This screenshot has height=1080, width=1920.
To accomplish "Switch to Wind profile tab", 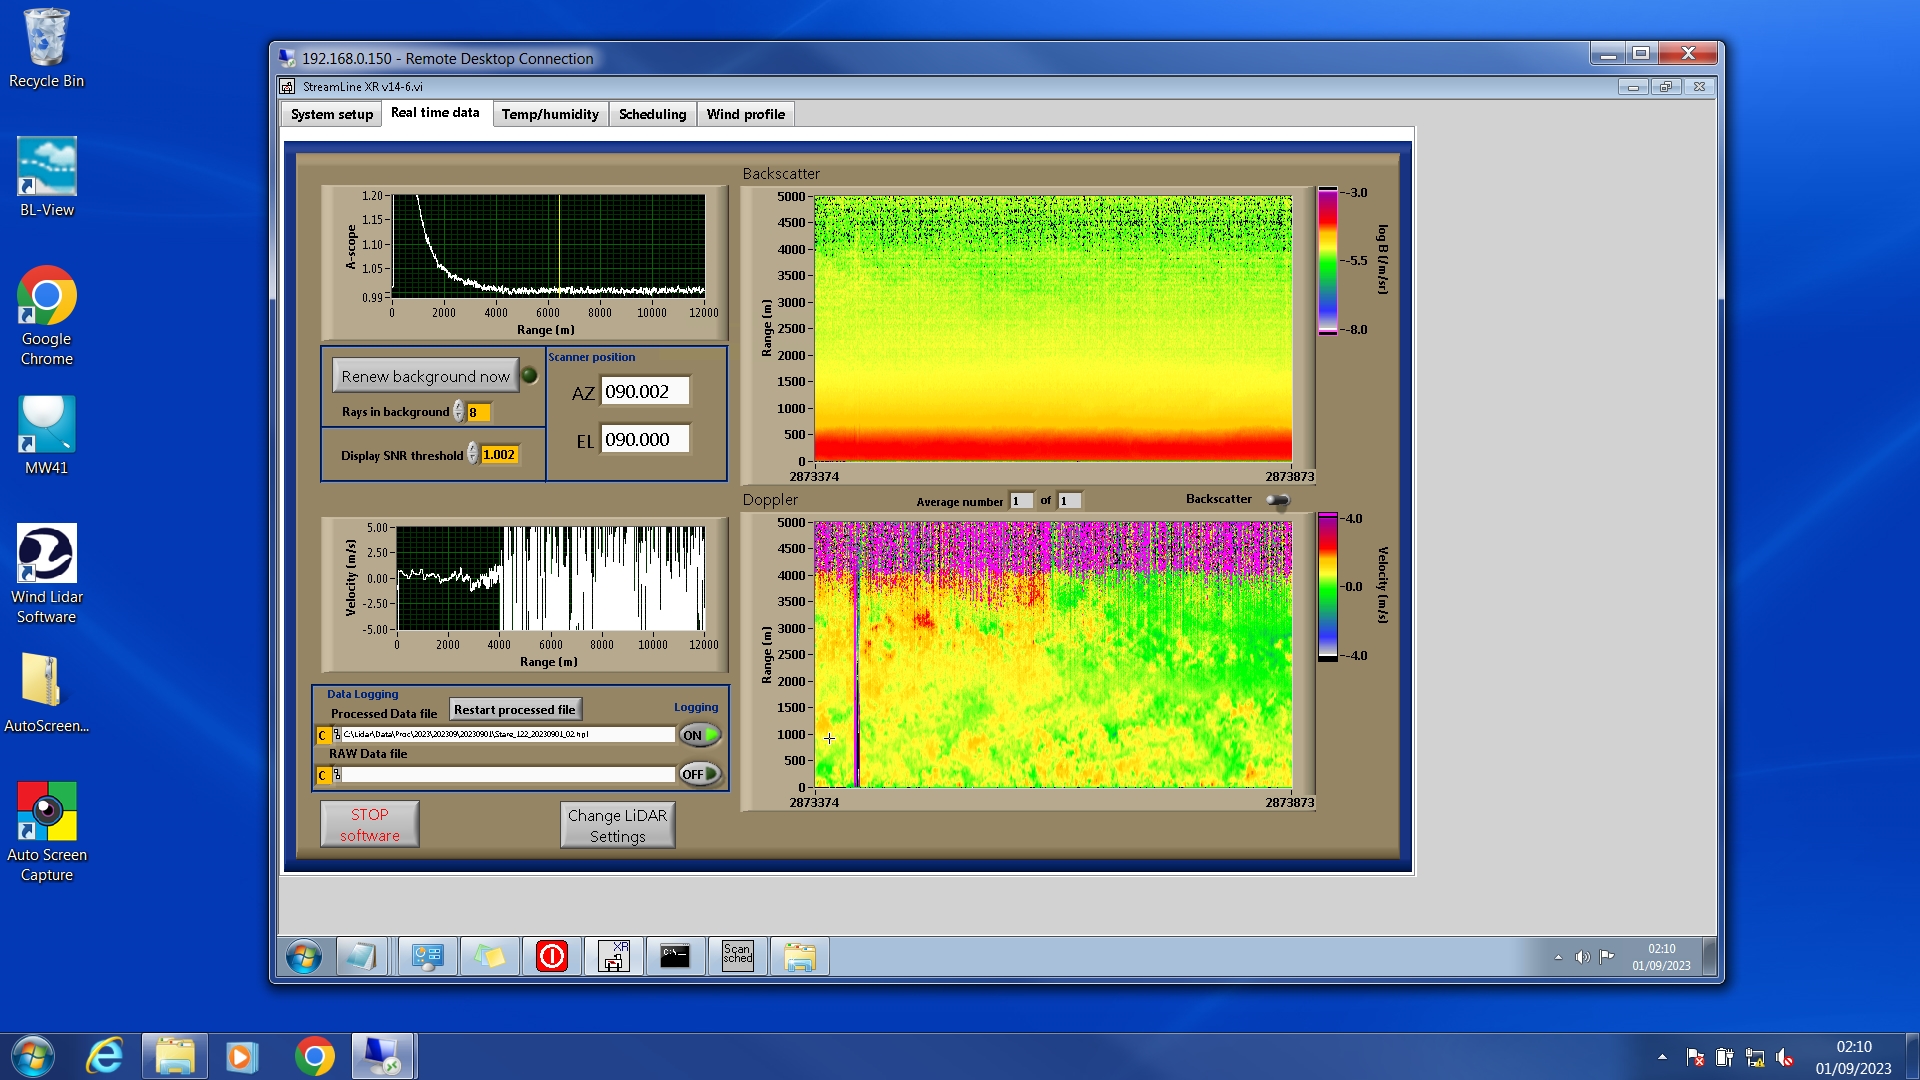I will coord(745,114).
